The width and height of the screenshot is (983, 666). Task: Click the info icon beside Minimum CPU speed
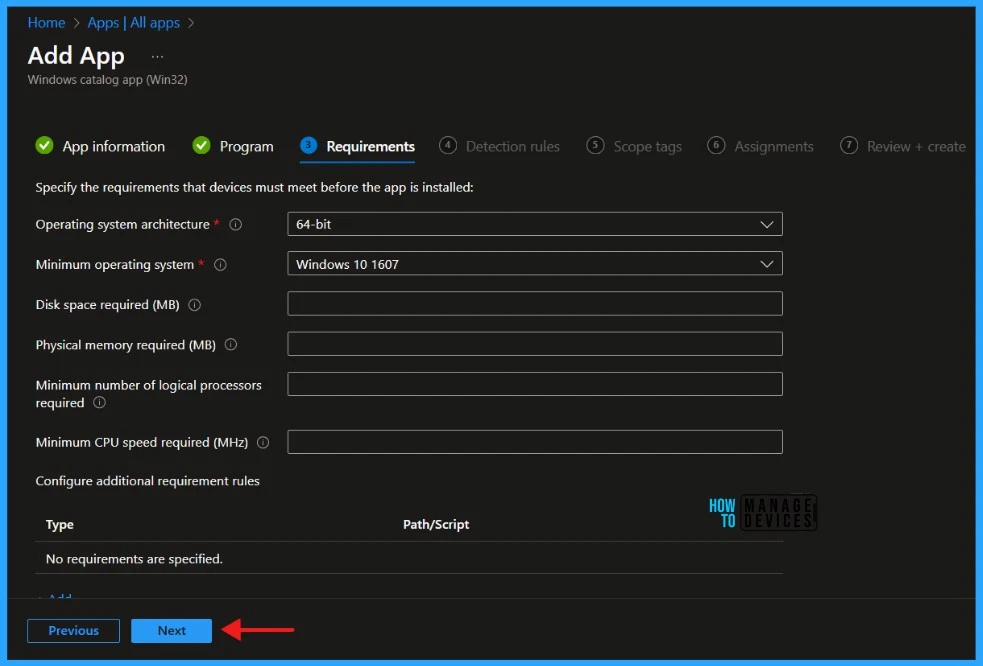(x=263, y=442)
